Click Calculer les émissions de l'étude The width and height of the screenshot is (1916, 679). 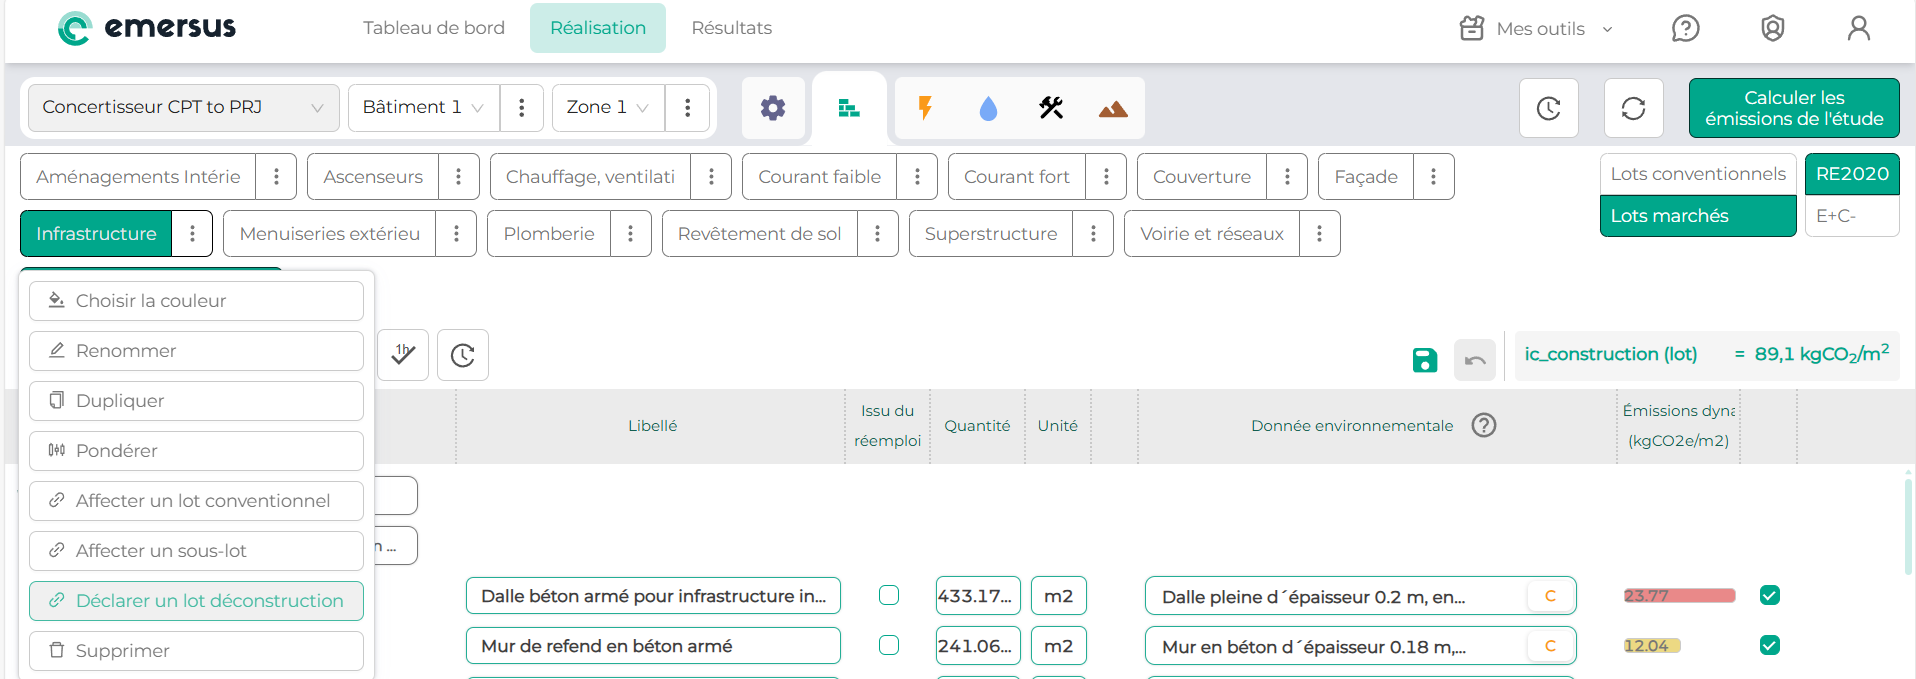[x=1794, y=108]
